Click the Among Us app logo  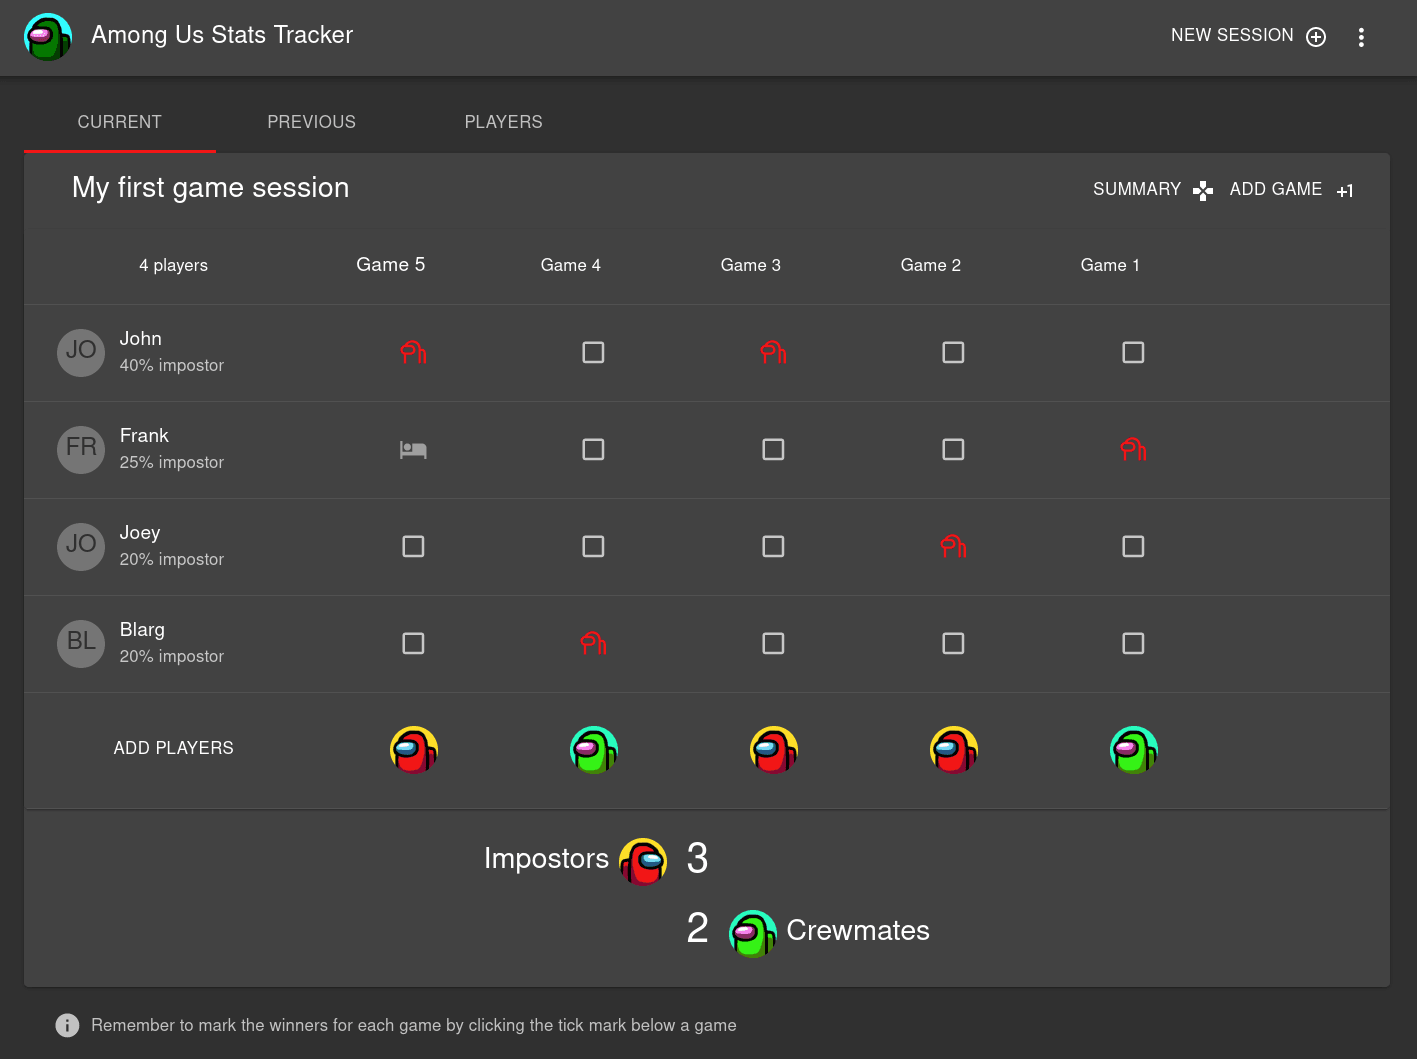[48, 37]
